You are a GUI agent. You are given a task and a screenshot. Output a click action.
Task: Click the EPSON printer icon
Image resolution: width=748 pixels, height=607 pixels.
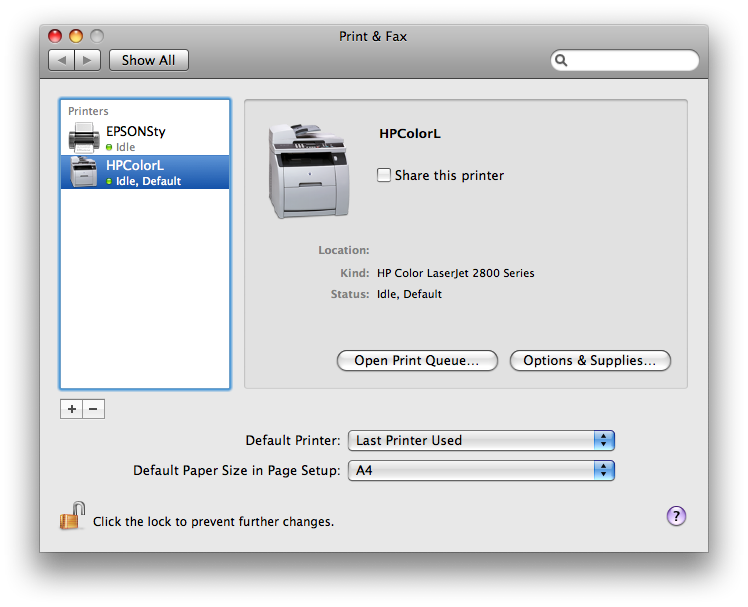84,137
